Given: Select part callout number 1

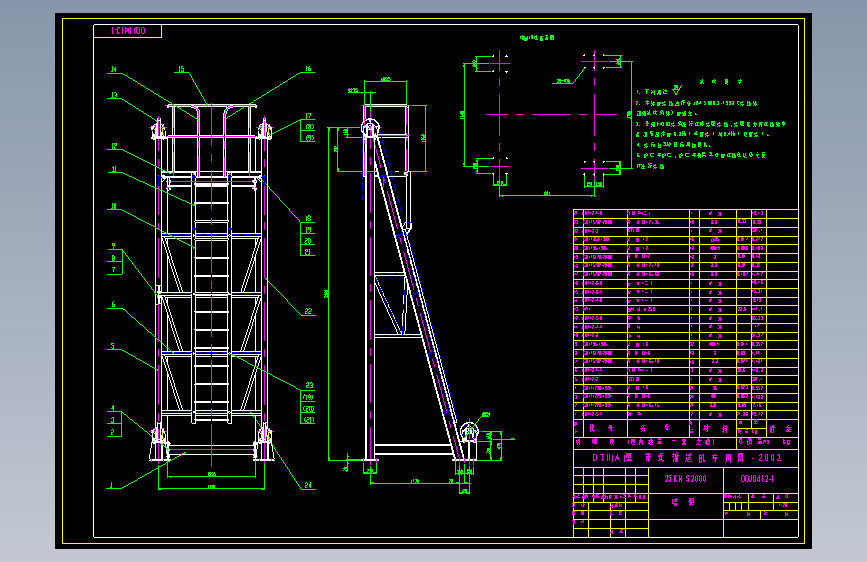Looking at the screenshot, I should coord(112,485).
